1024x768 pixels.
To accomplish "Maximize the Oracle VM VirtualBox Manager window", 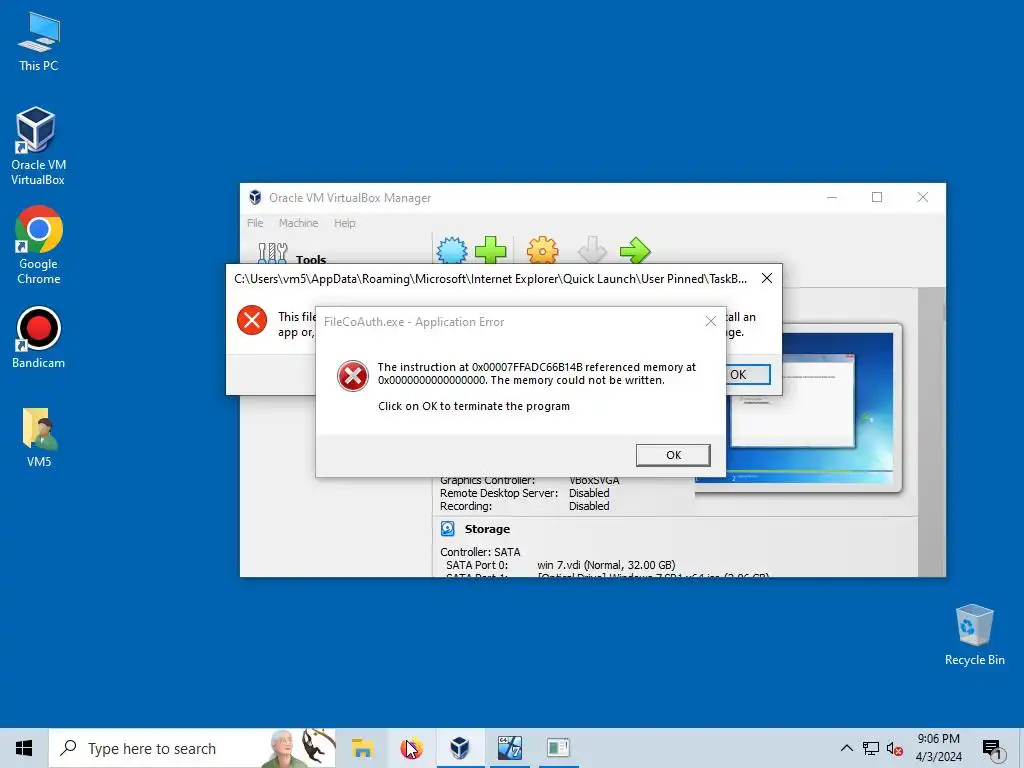I will coord(877,197).
